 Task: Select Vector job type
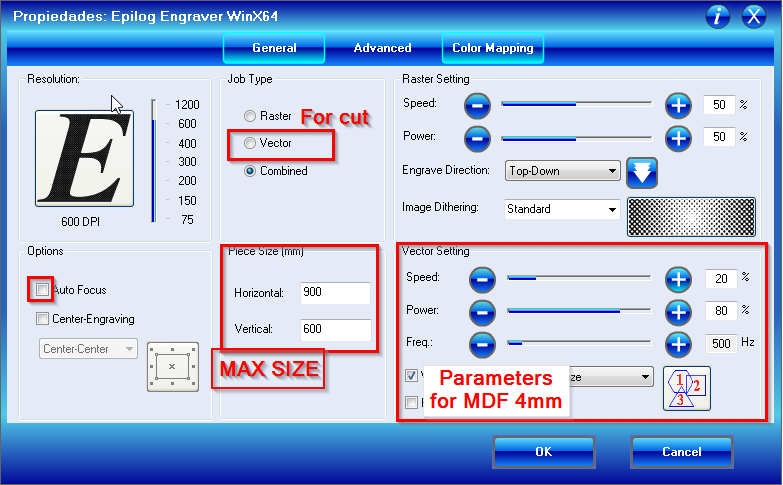click(x=250, y=143)
